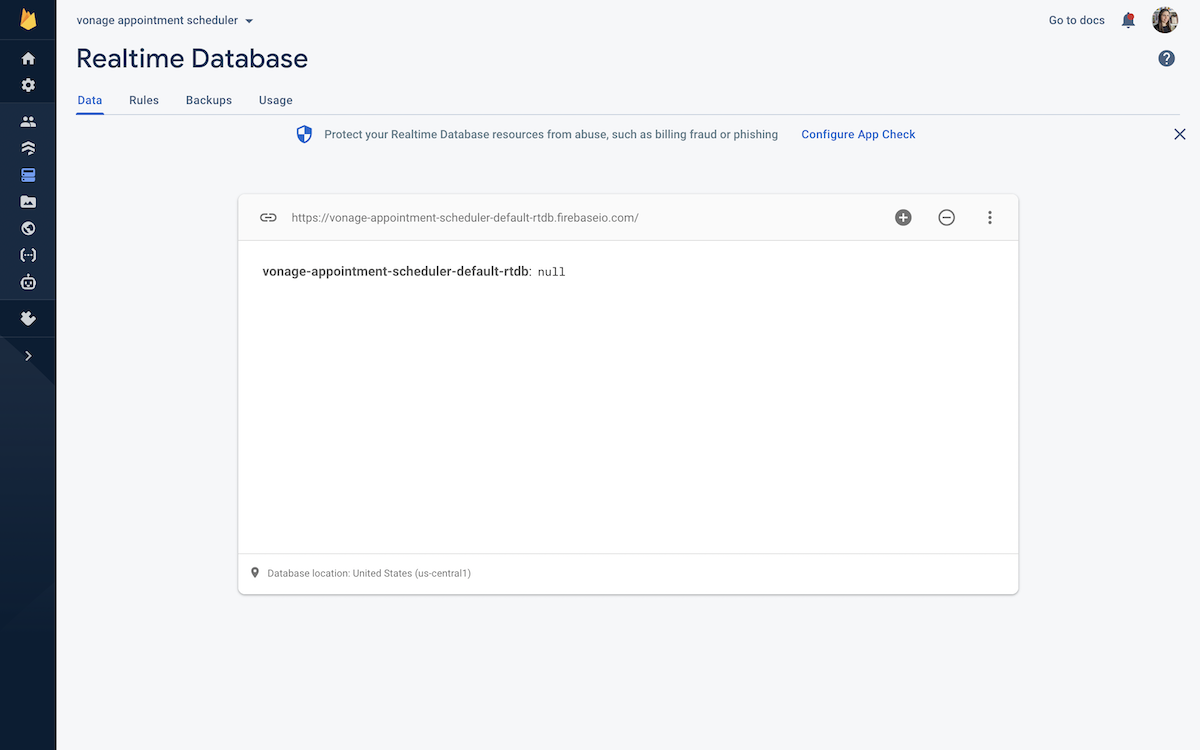
Task: Click the Realtime Database heading
Action: [192, 59]
